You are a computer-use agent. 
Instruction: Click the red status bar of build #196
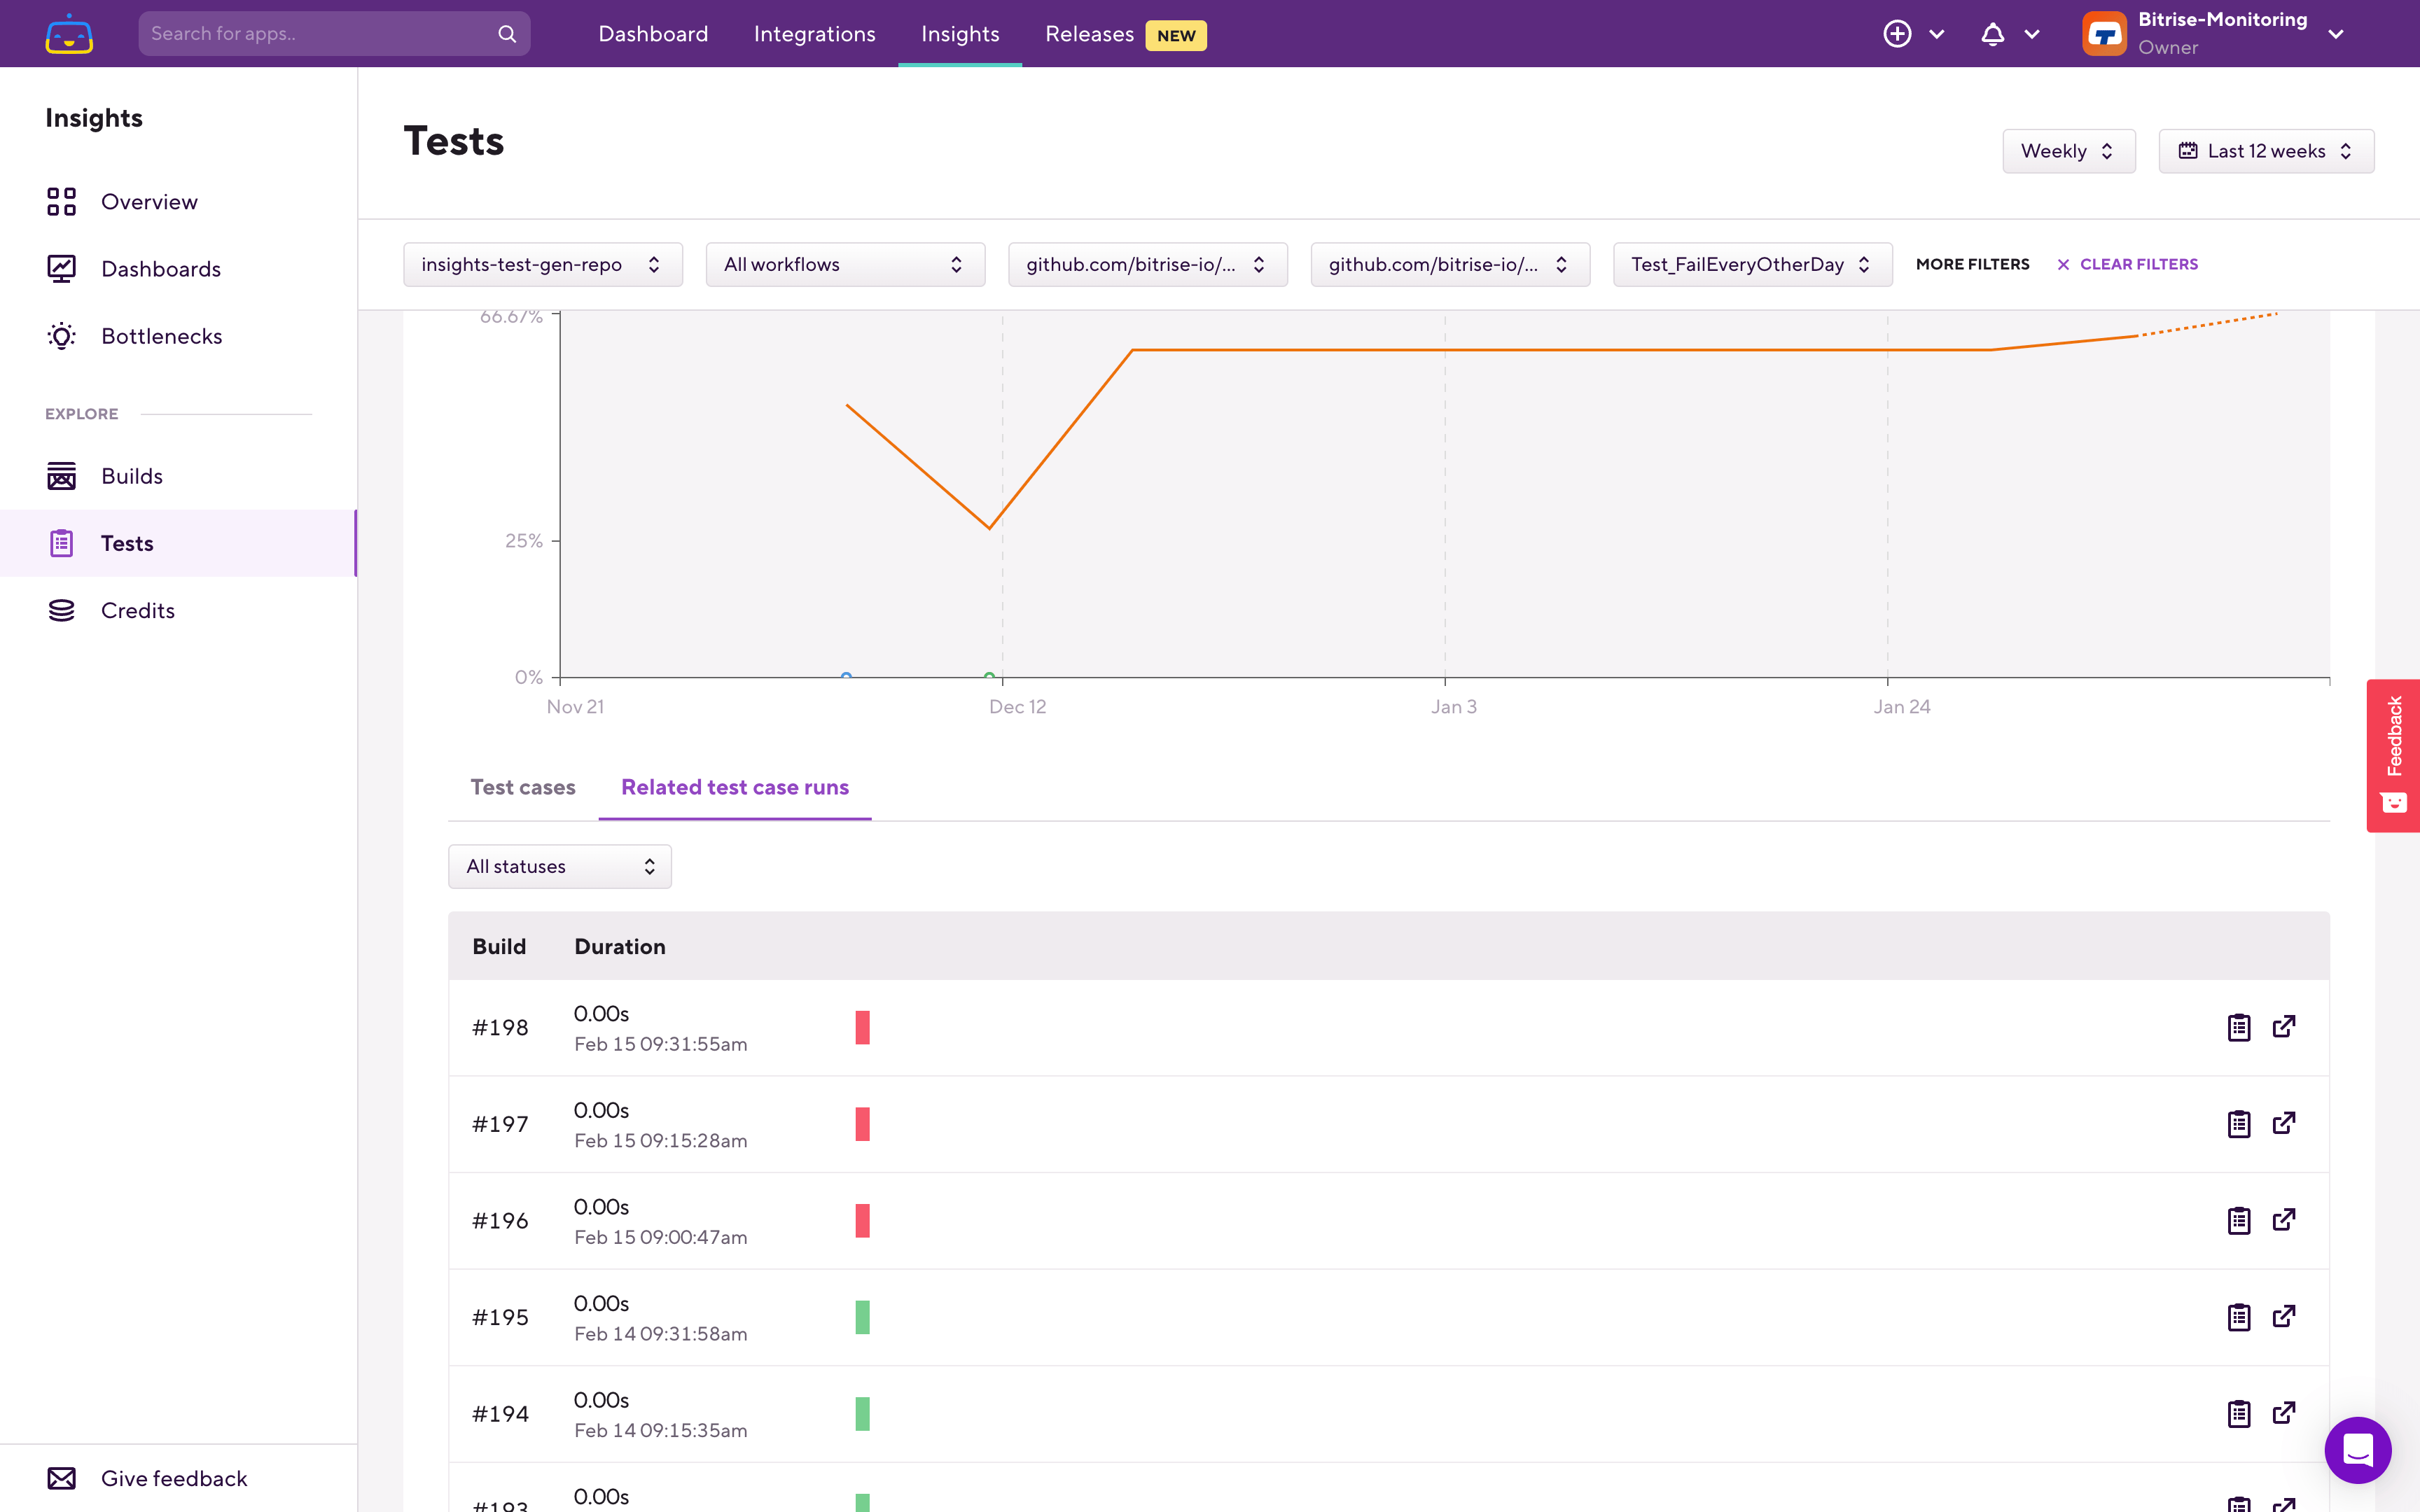[862, 1220]
